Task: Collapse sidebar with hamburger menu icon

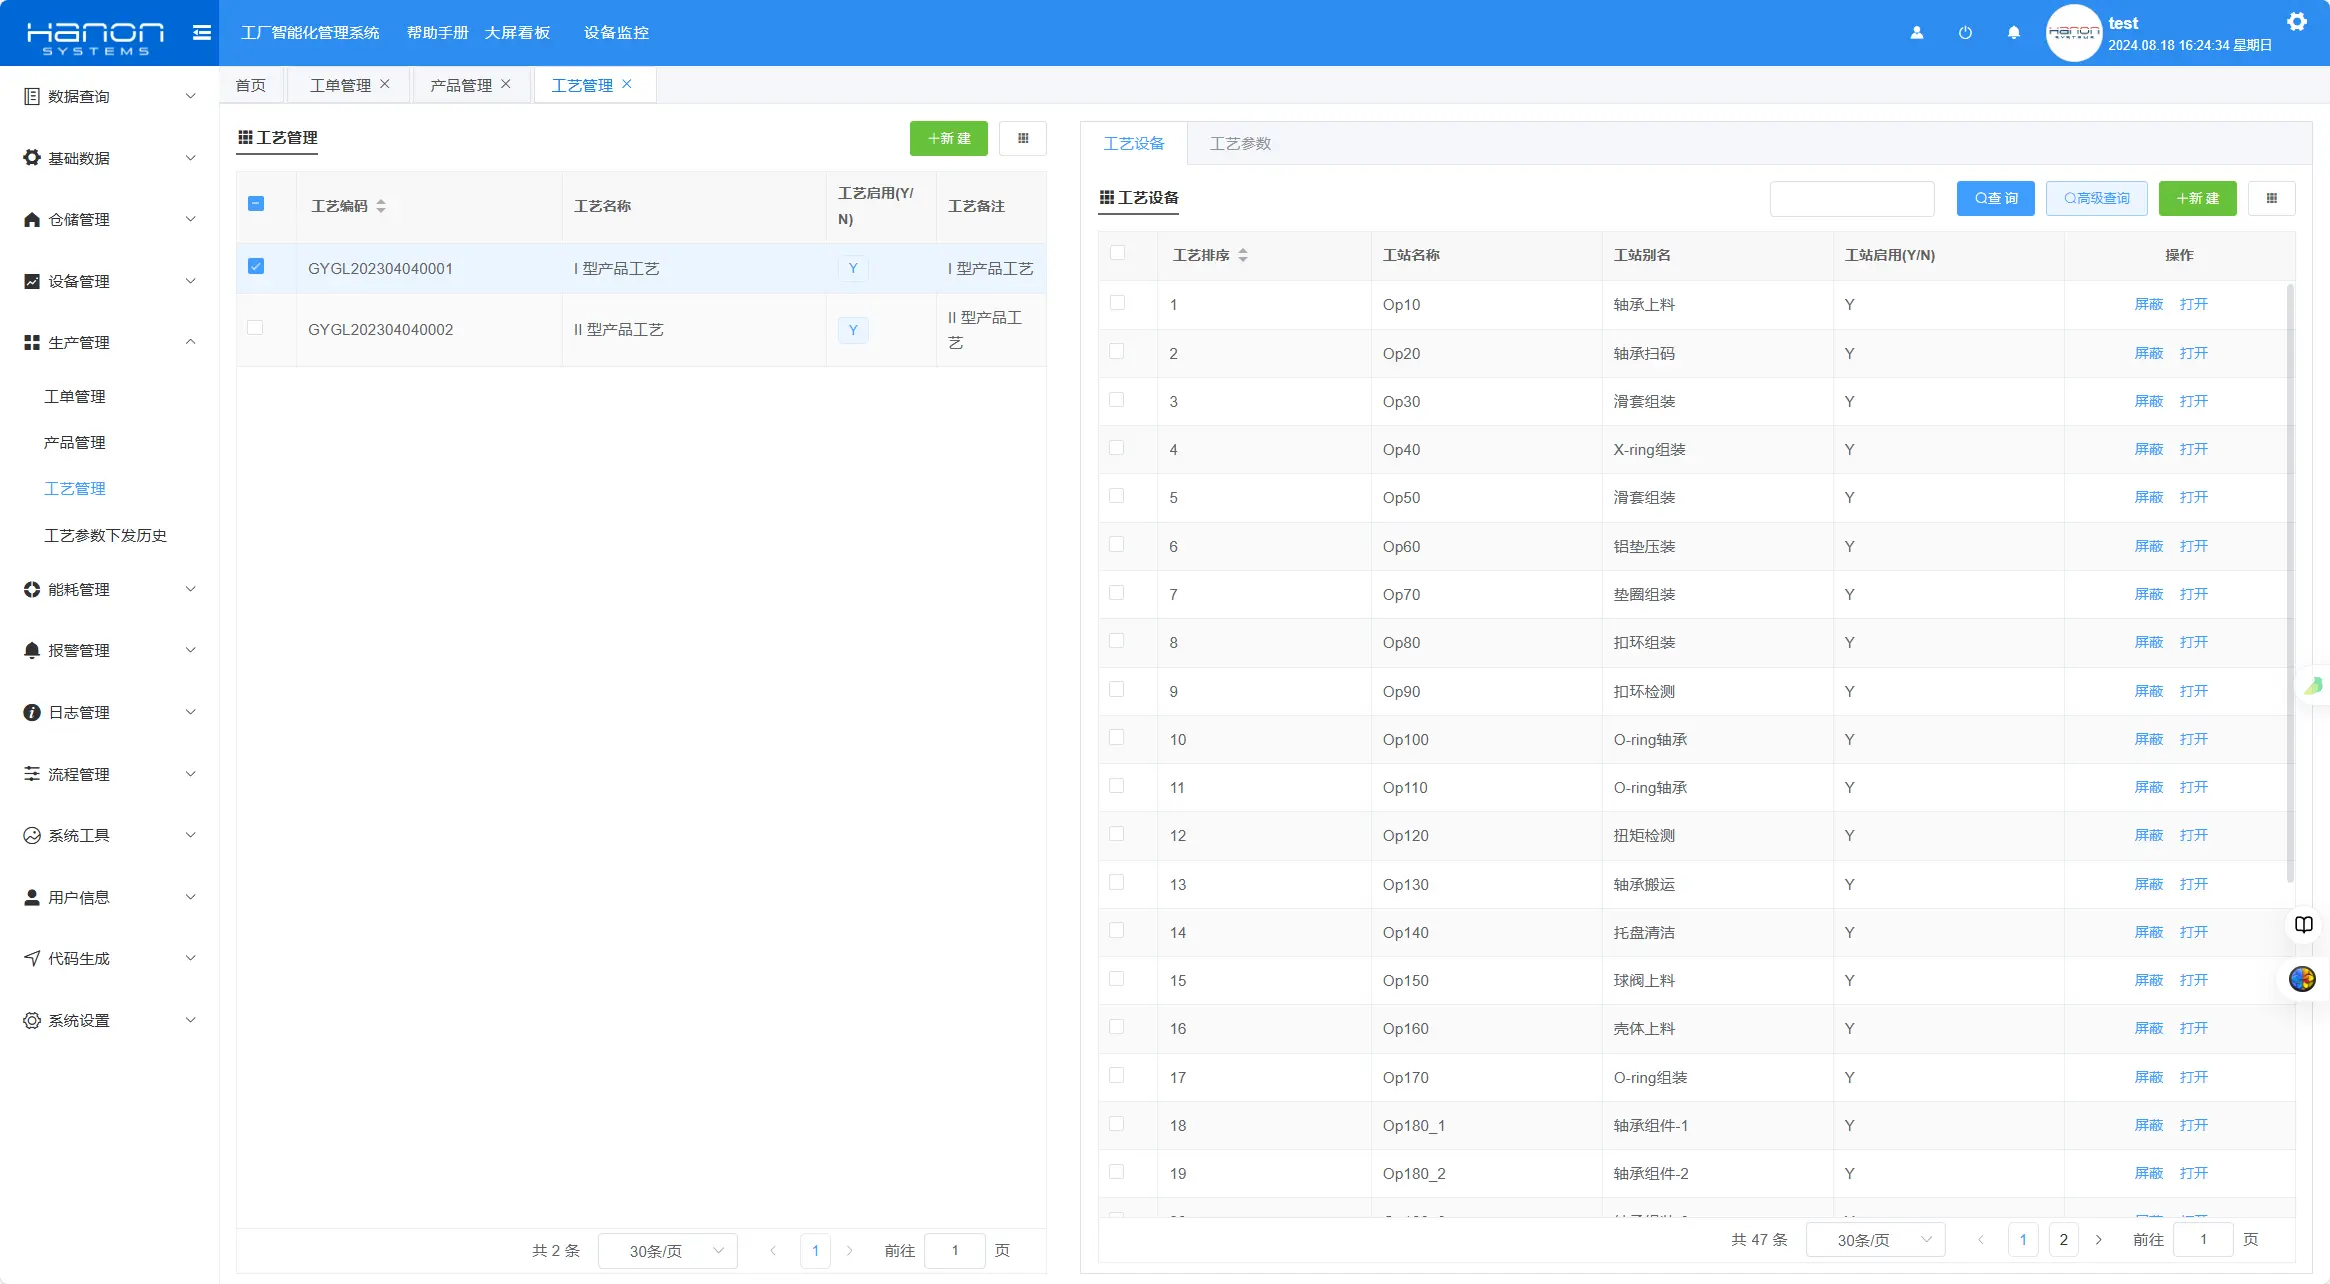Action: coord(201,33)
